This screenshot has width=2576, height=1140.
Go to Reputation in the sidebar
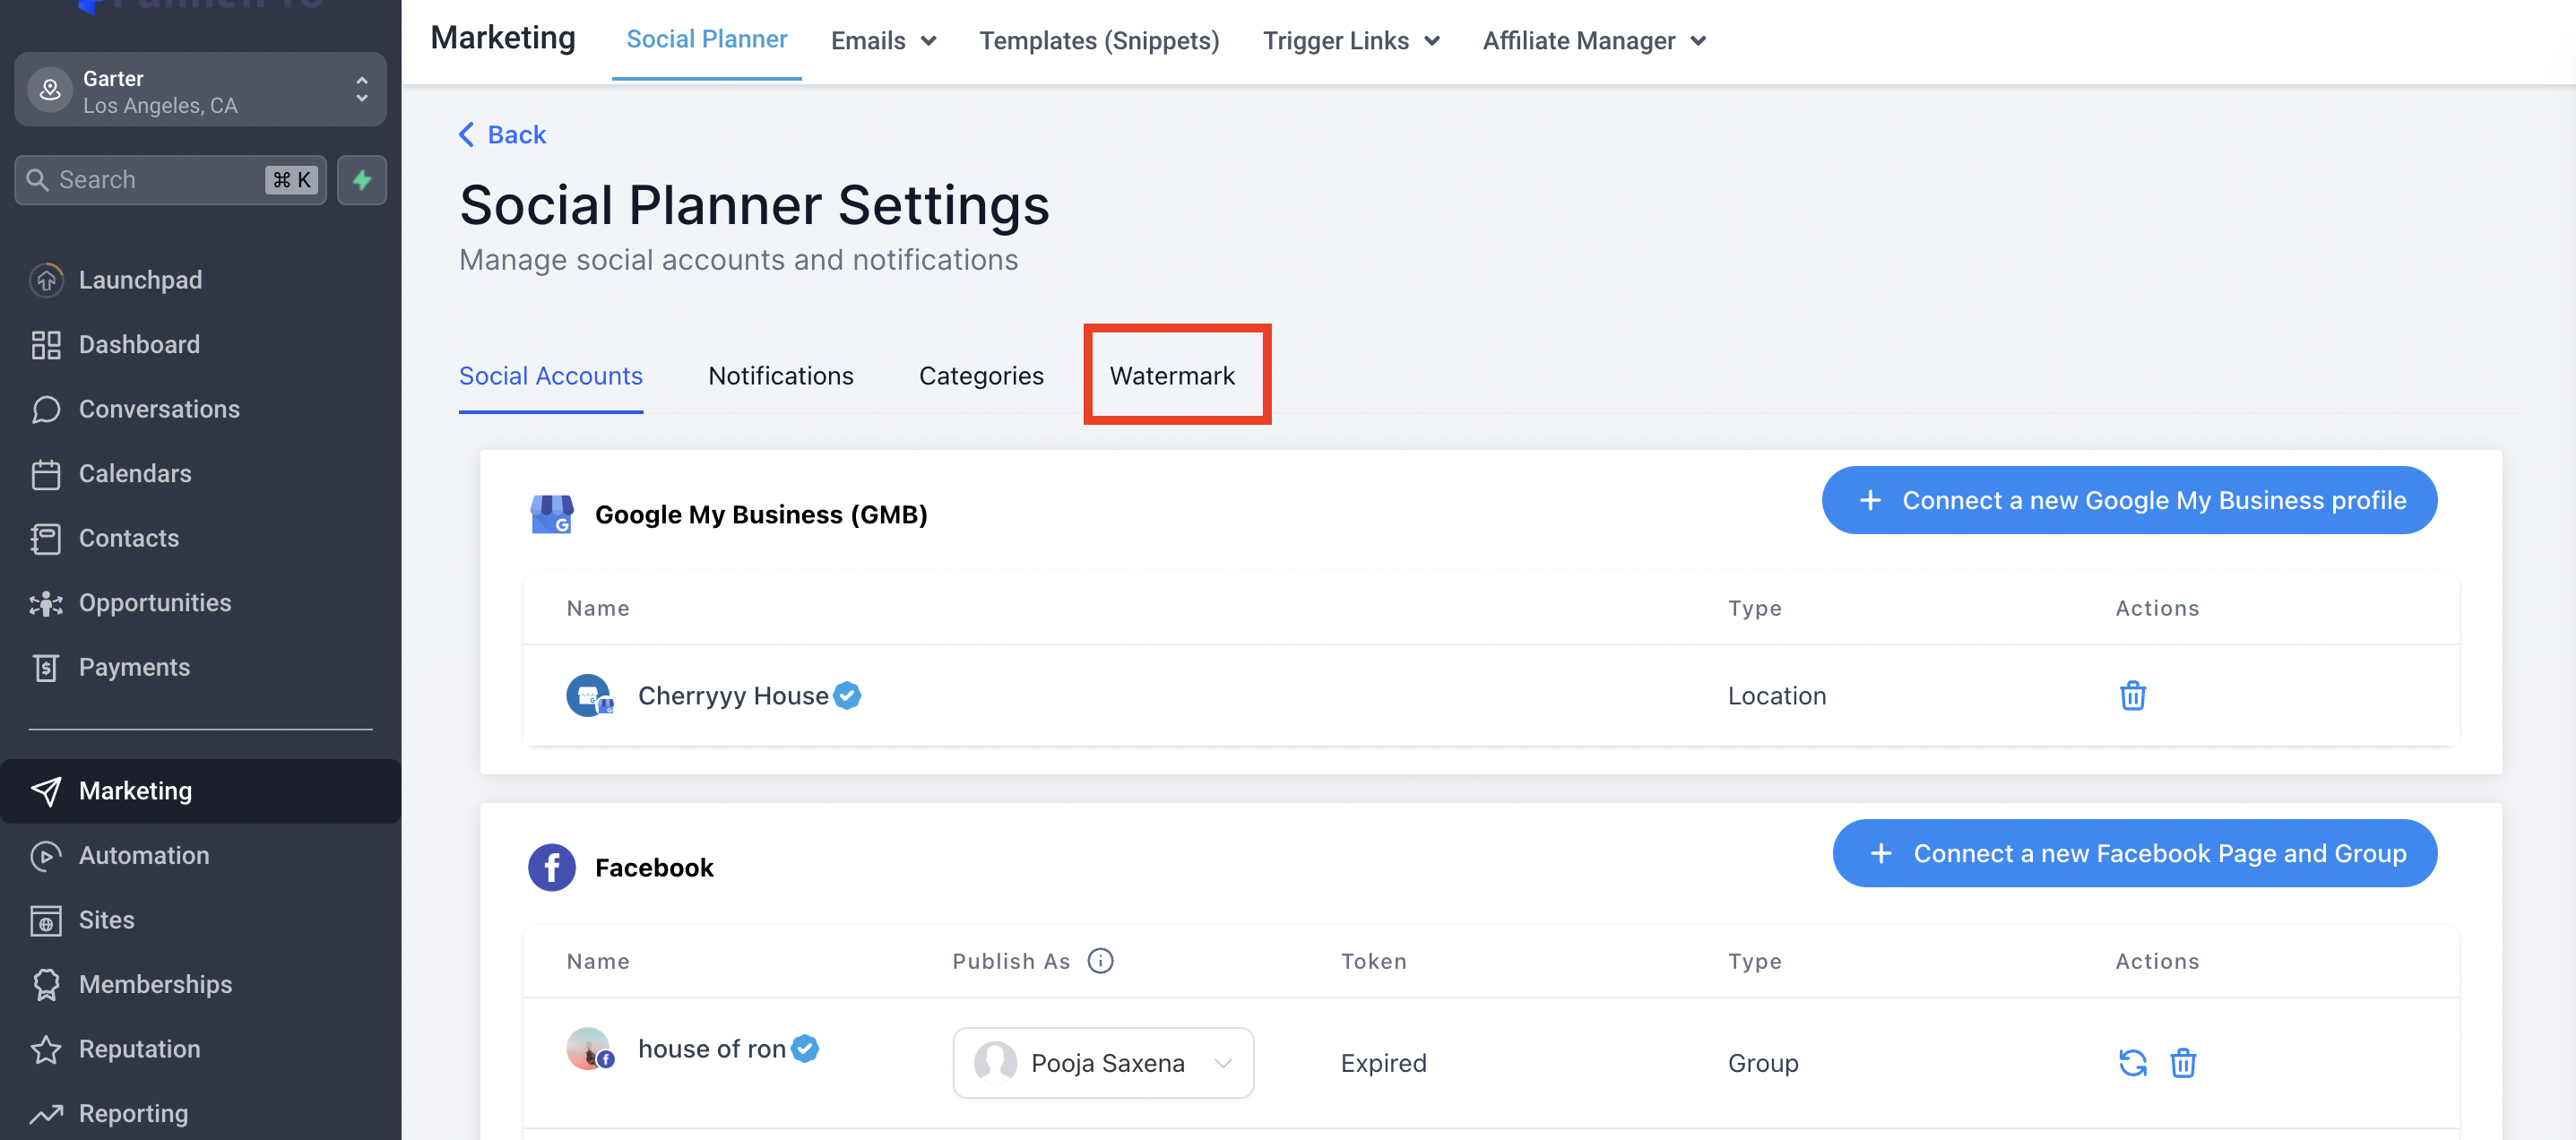(x=139, y=1049)
